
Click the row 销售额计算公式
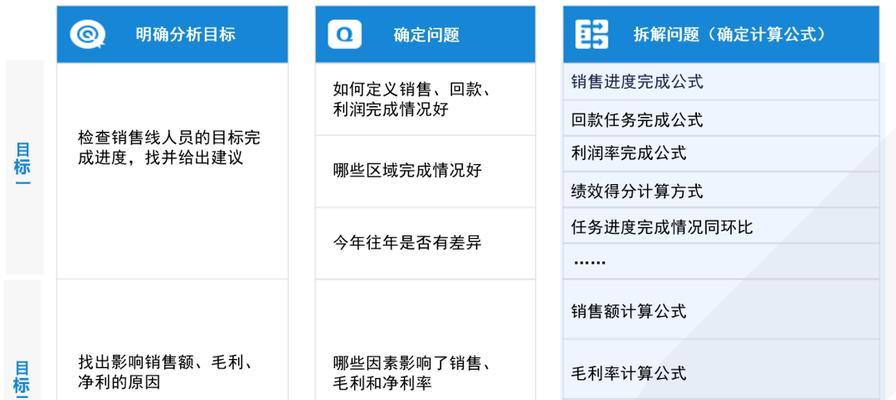pyautogui.click(x=721, y=309)
